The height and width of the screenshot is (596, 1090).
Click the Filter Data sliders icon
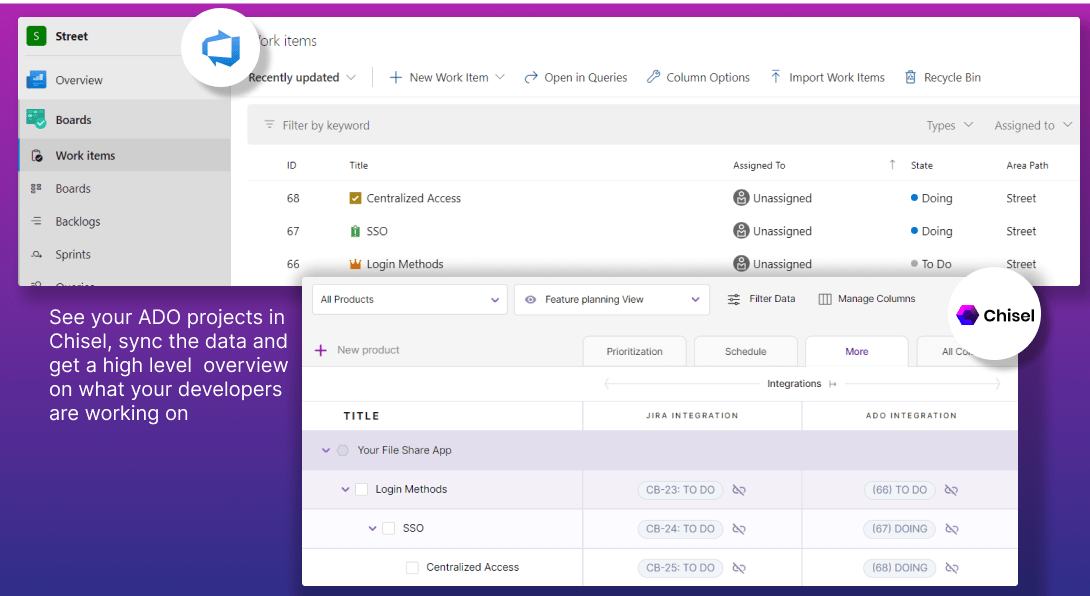pyautogui.click(x=733, y=299)
